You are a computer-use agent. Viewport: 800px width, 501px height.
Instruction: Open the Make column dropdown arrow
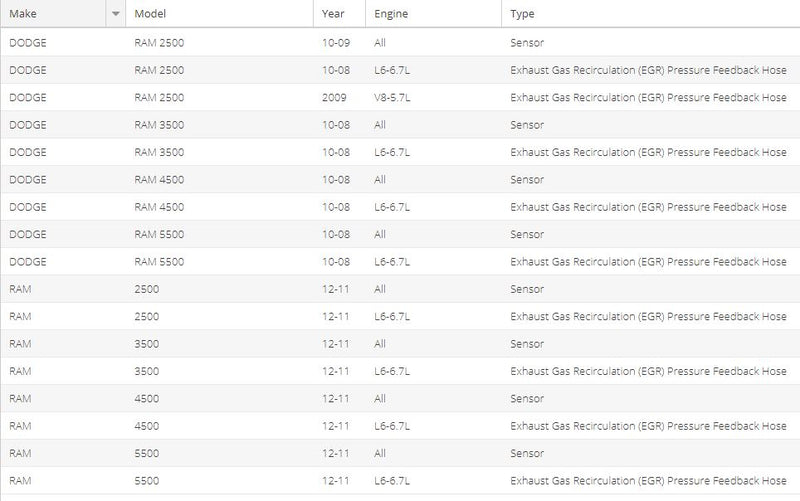[116, 14]
